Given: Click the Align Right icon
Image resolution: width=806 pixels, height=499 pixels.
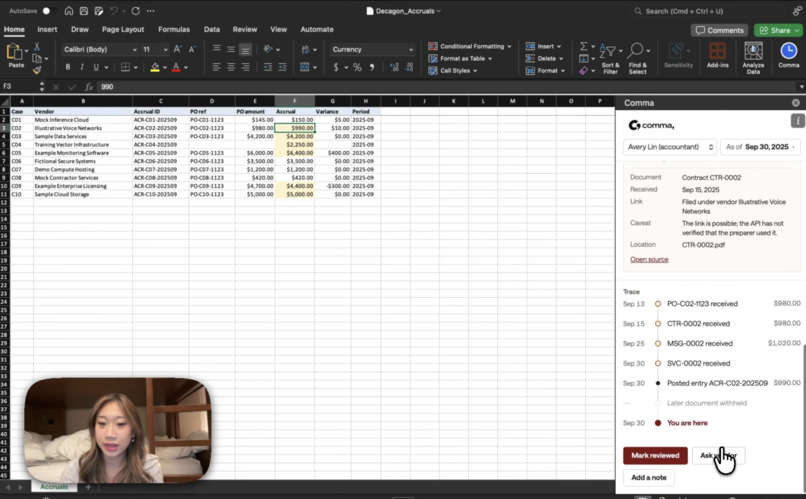Looking at the screenshot, I should point(245,67).
